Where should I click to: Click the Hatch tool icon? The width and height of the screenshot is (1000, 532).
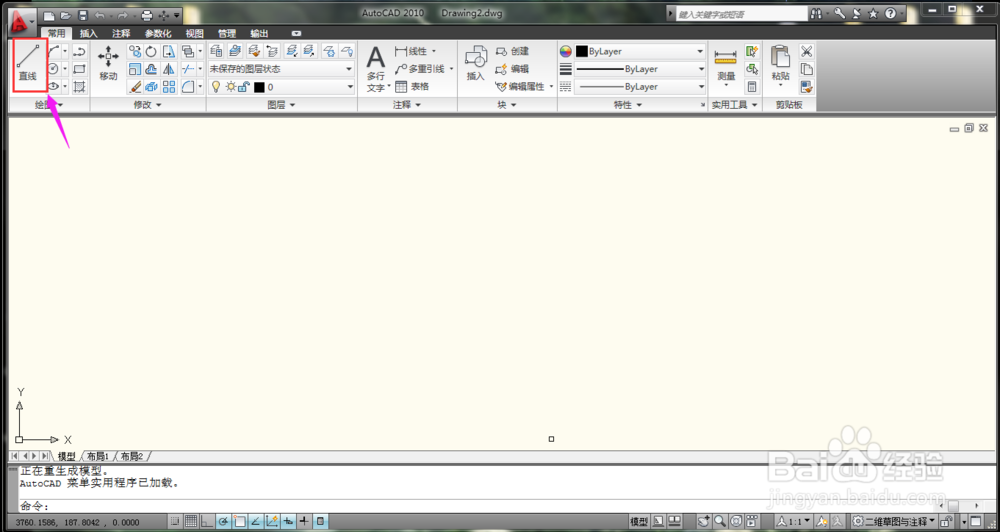tap(80, 87)
